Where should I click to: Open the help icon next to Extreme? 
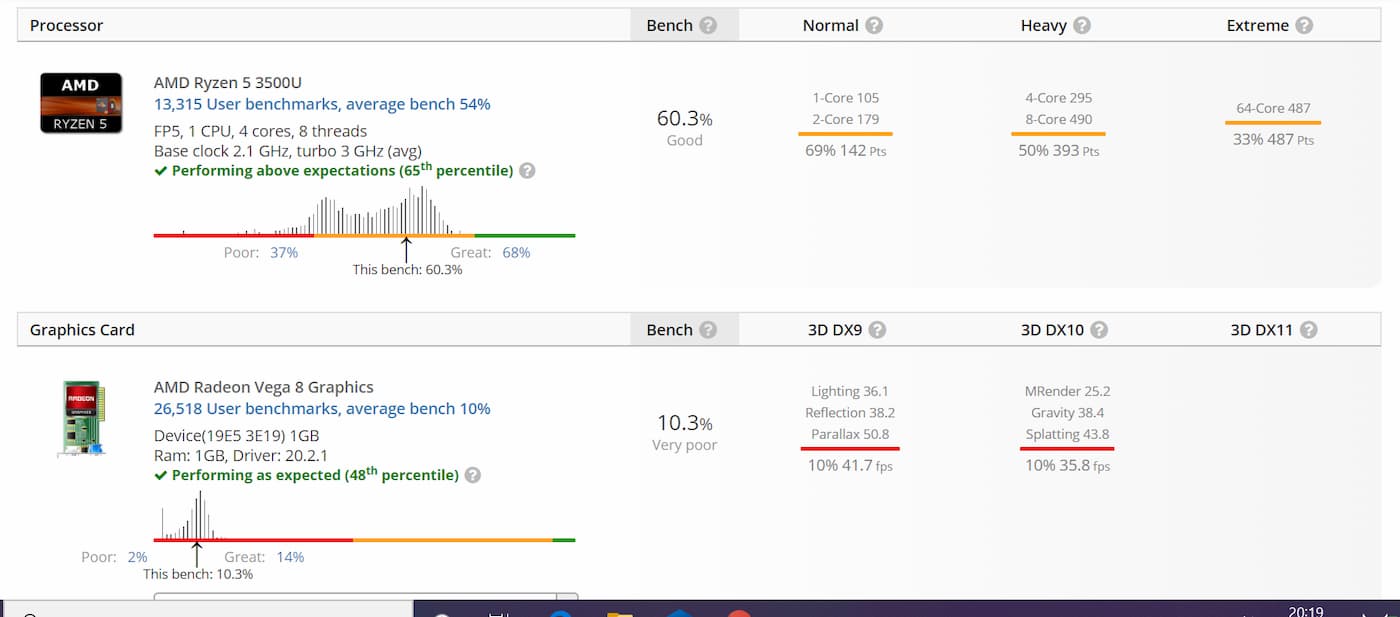pyautogui.click(x=1304, y=25)
